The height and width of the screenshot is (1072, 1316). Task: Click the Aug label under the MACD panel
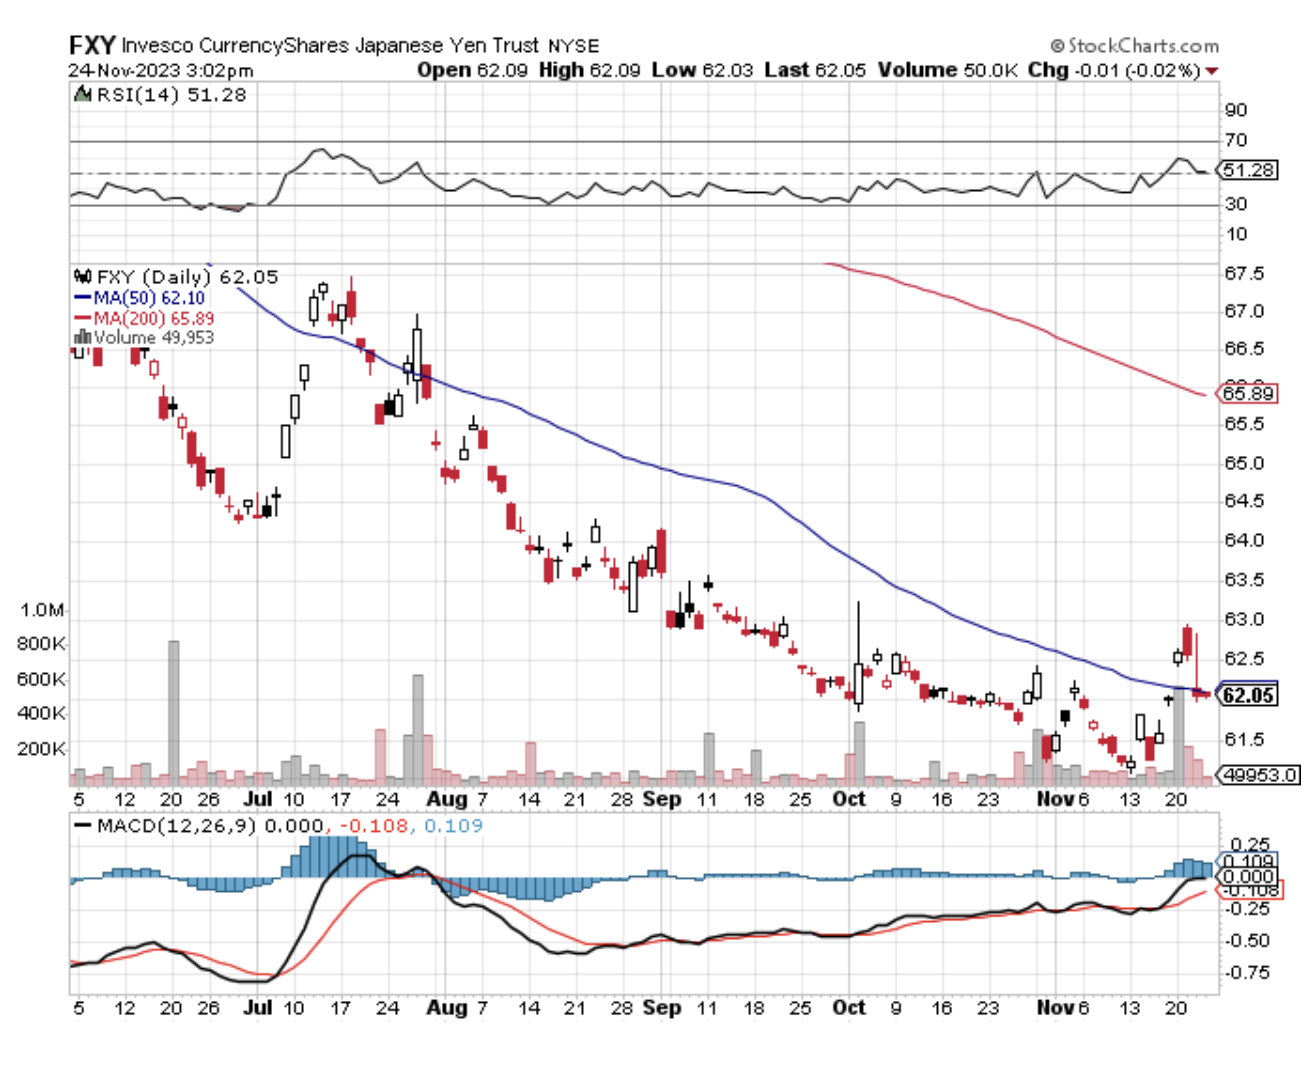[446, 1008]
